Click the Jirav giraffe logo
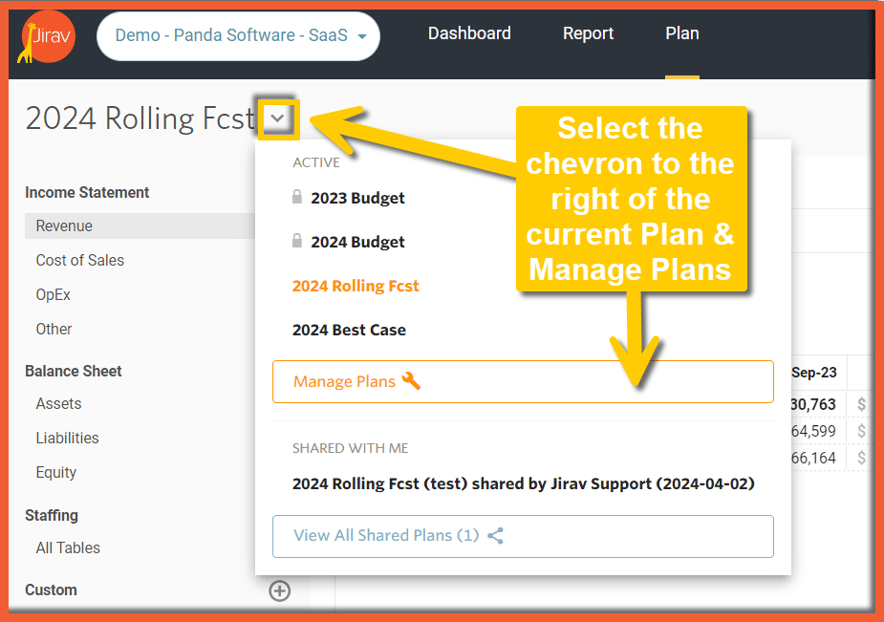Screen dimensions: 884x622 pos(46,39)
